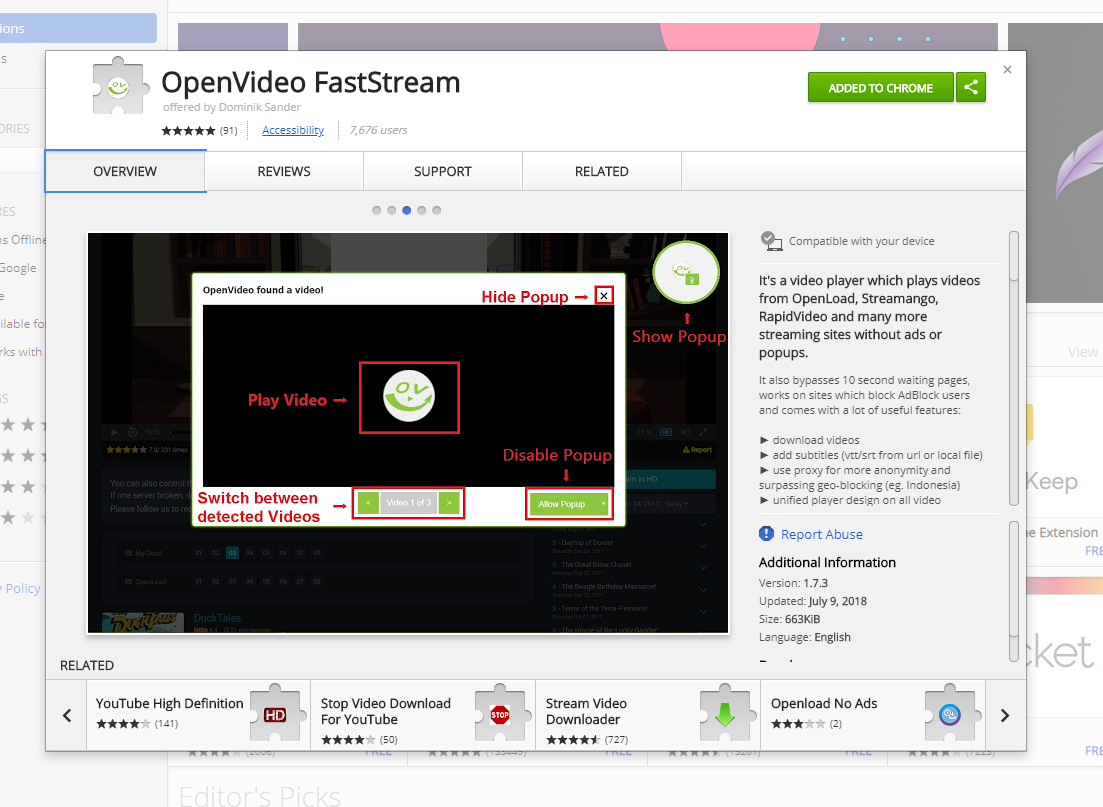Click the YouTube High Definition (141) rating
The height and width of the screenshot is (807, 1103).
coord(137,723)
